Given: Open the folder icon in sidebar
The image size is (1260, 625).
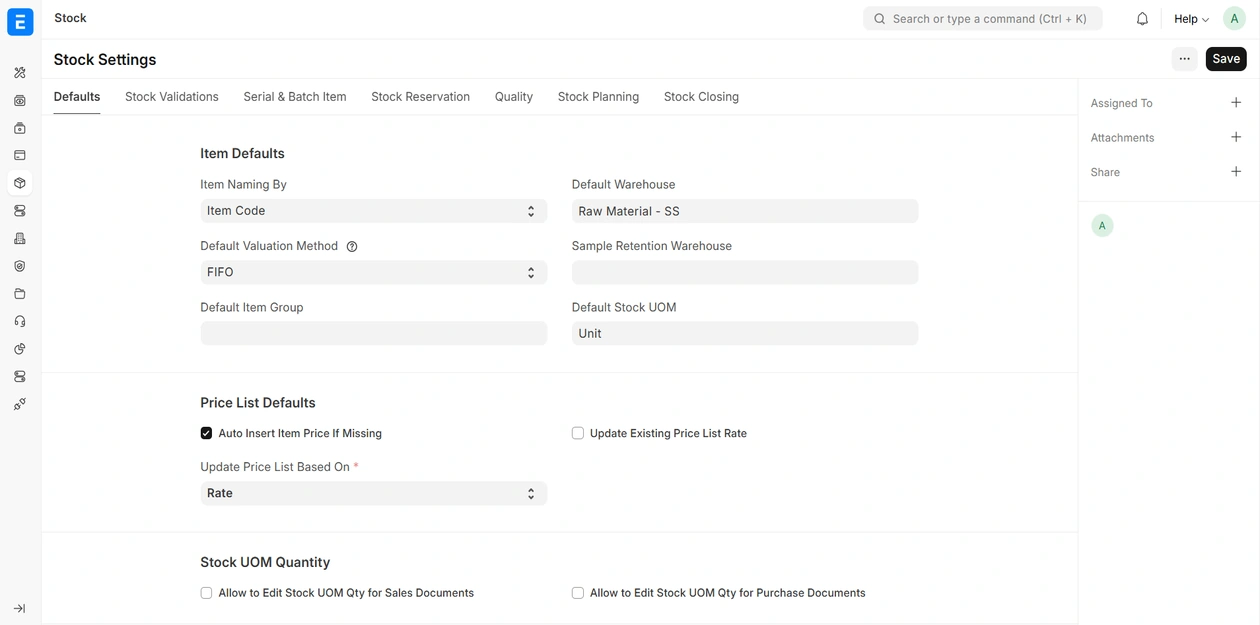Looking at the screenshot, I should (x=20, y=294).
